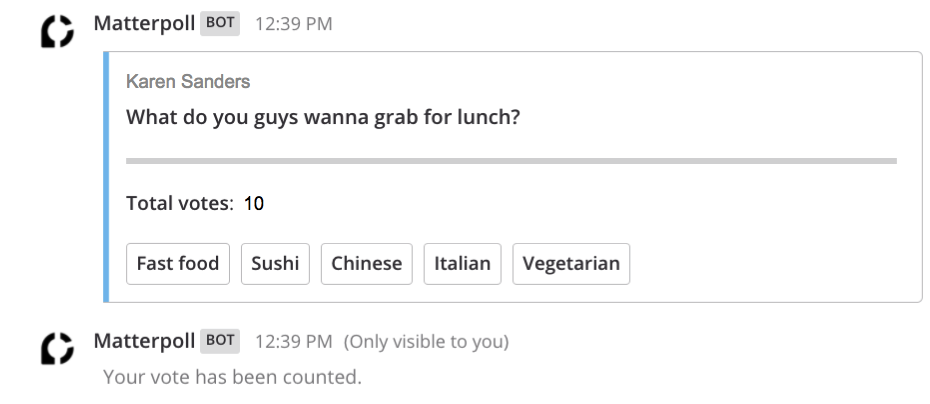Cast a vote for Vegetarian

(571, 264)
